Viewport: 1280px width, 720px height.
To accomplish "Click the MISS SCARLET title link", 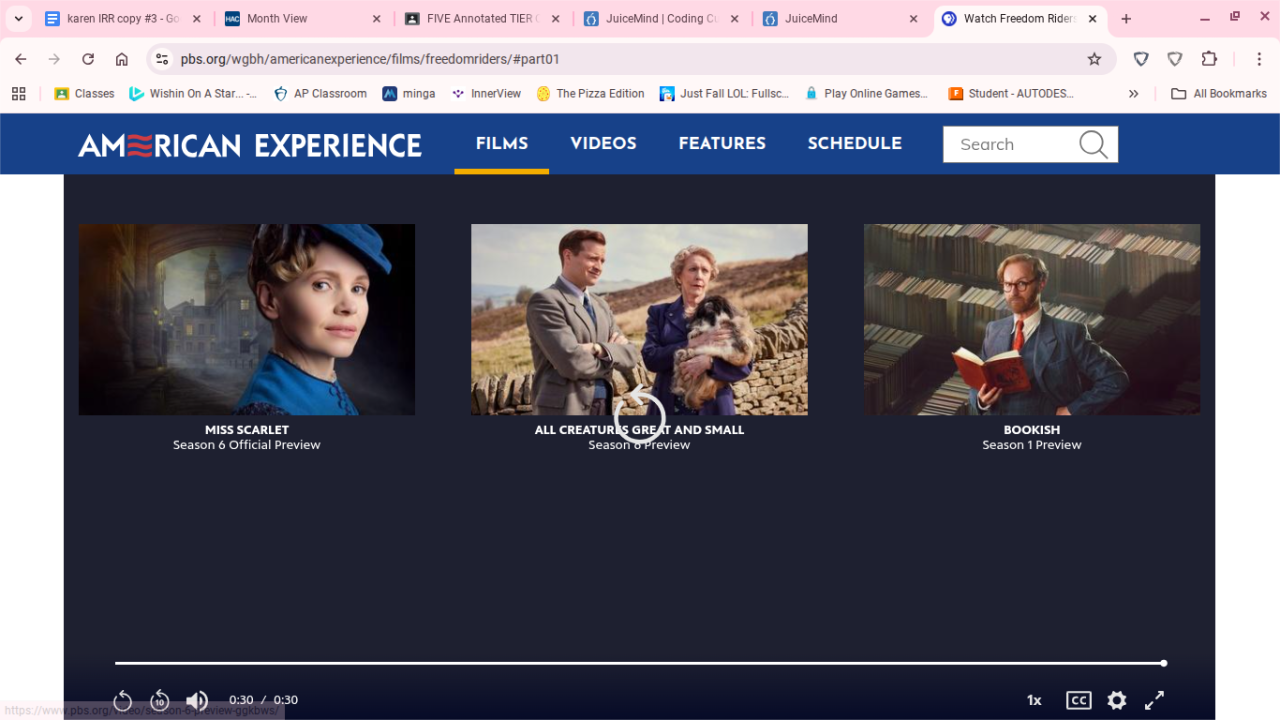I will pyautogui.click(x=247, y=430).
